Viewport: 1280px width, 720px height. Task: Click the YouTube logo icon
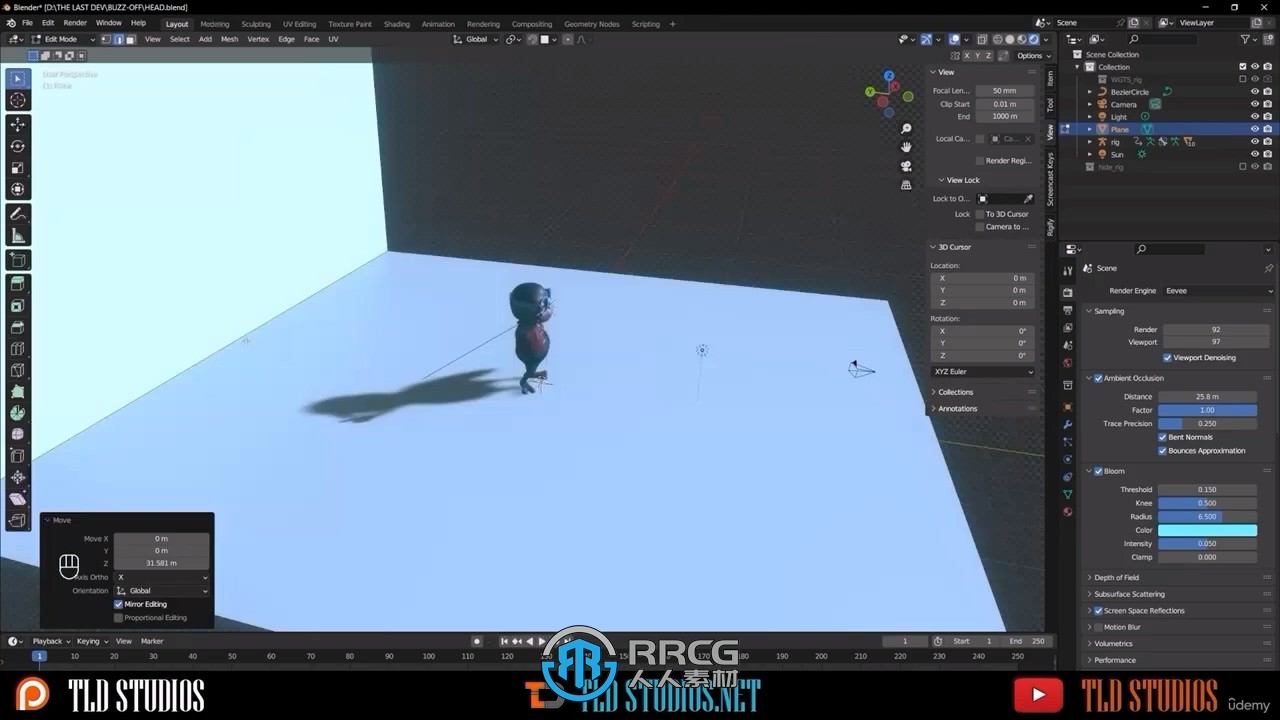pos(1038,694)
